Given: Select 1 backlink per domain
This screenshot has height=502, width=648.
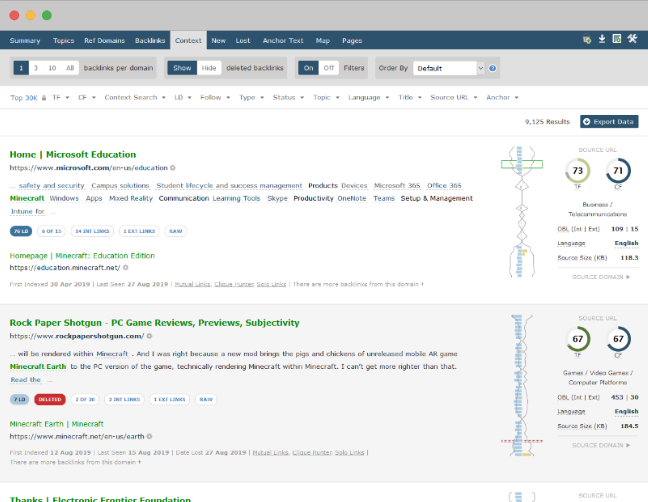Looking at the screenshot, I should point(21,68).
